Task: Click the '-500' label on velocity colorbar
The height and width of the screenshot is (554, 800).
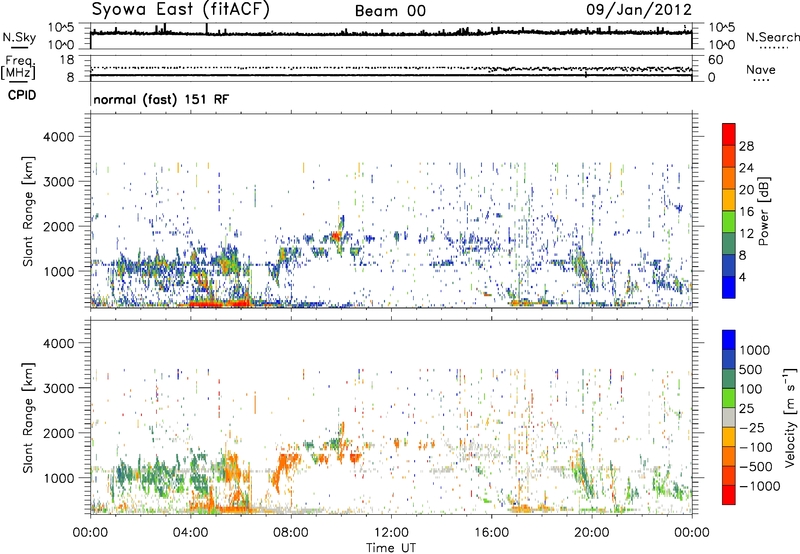Action: click(x=756, y=467)
